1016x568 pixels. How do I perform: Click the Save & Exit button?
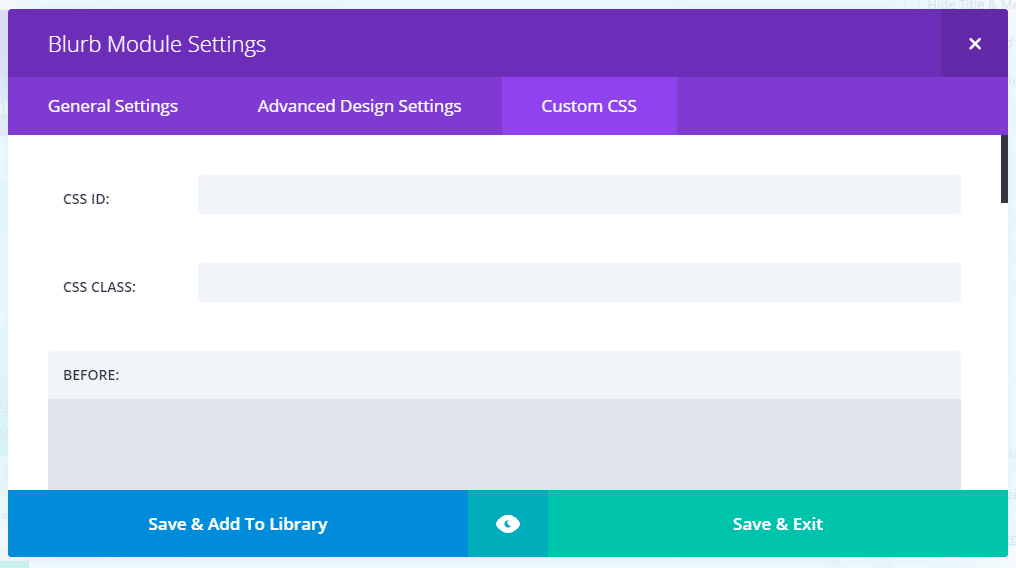778,523
